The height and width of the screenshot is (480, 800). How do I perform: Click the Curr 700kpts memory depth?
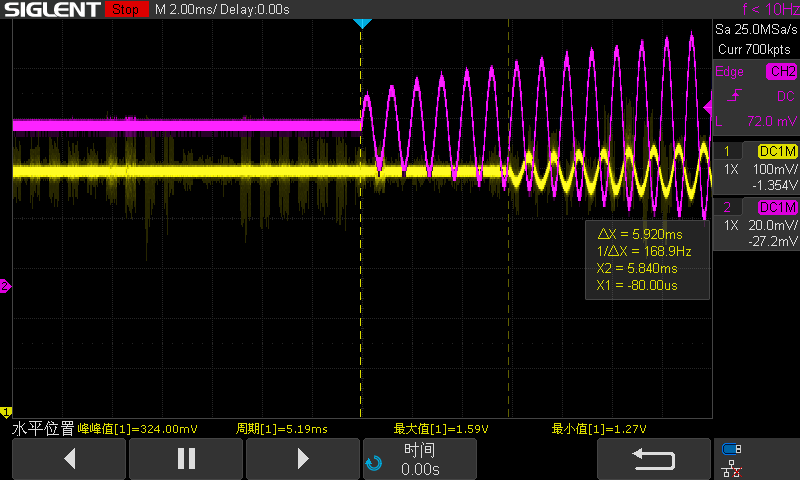tap(754, 49)
